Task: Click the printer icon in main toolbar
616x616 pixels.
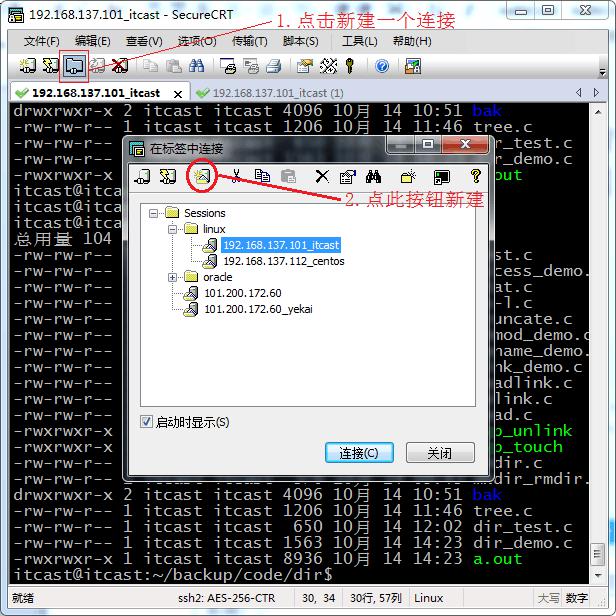Action: [x=274, y=66]
